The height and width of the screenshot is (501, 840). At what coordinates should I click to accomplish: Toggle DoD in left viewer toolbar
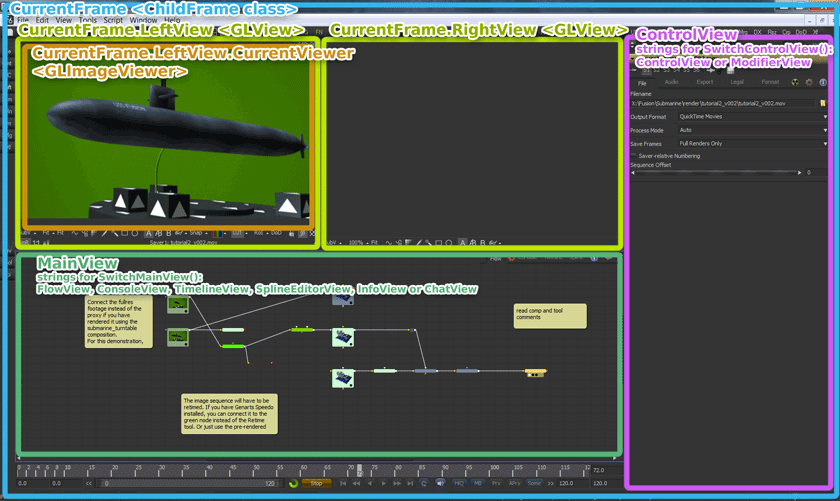[276, 233]
